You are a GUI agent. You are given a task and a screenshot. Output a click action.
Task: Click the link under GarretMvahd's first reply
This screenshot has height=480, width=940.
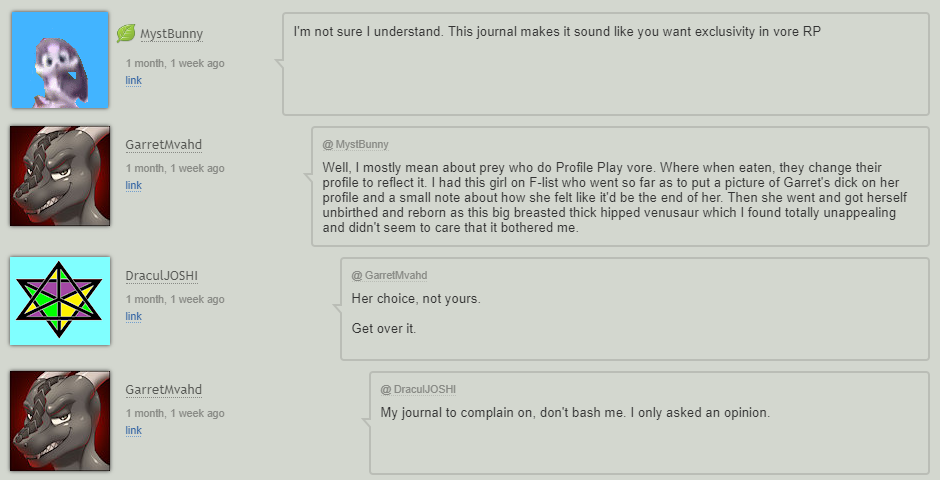pyautogui.click(x=133, y=185)
